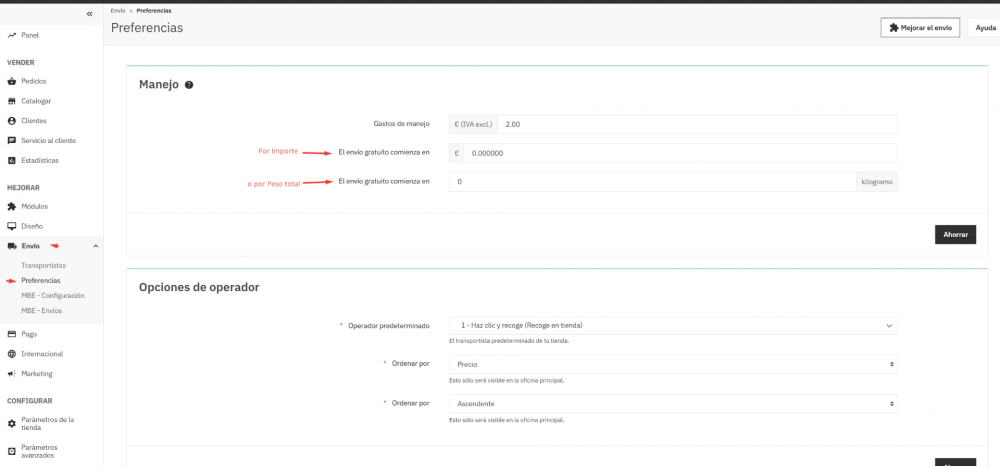Image resolution: width=1000 pixels, height=466 pixels.
Task: Click the Gastos de manejo label
Action: click(x=401, y=124)
